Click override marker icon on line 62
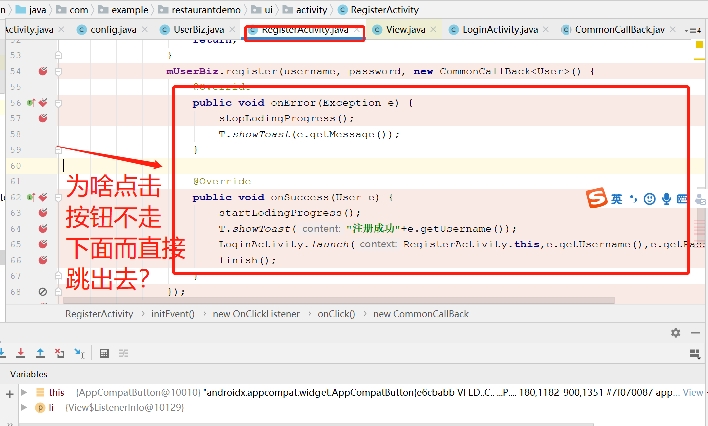Screen dimensions: 708x426 click(31, 197)
